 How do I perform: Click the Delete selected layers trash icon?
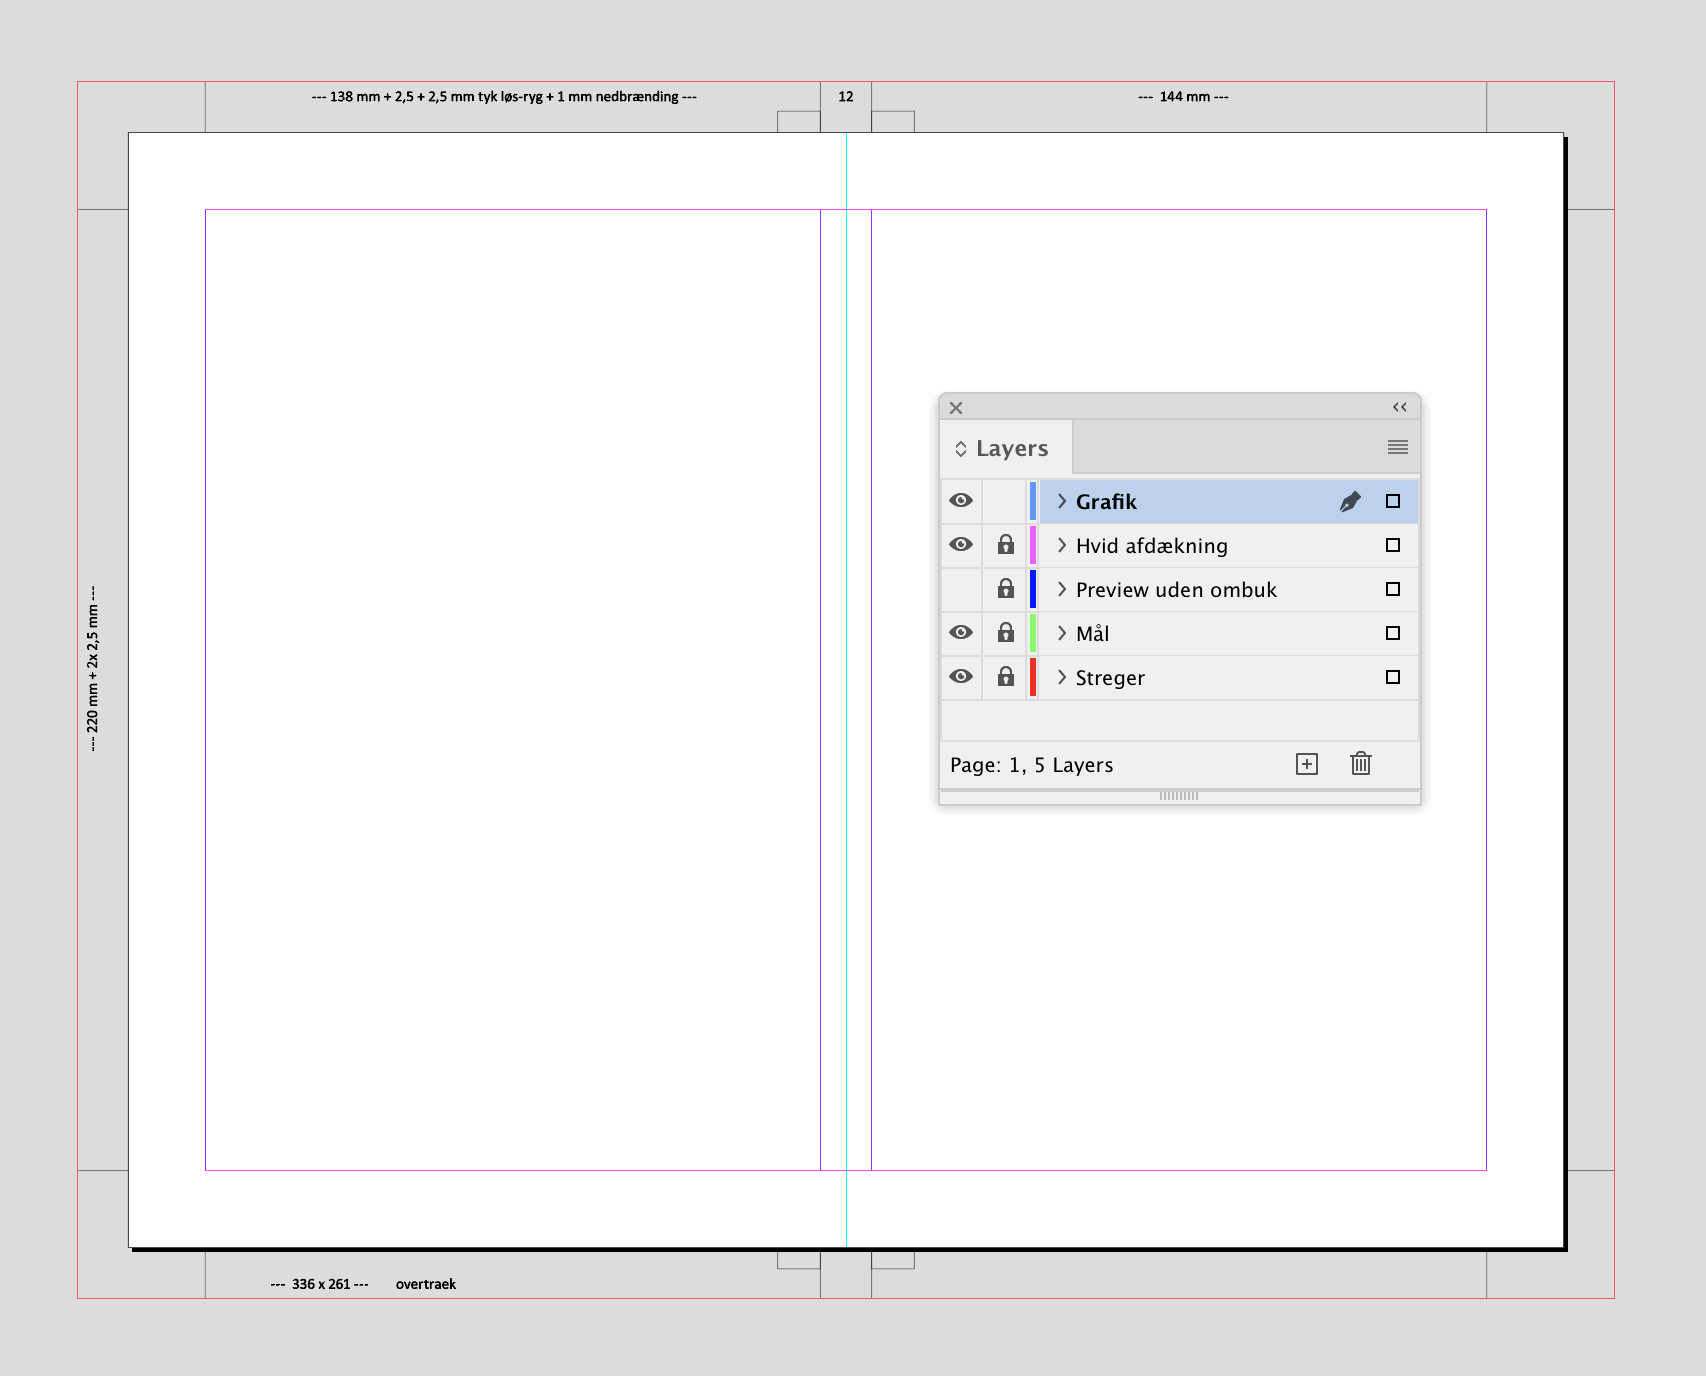click(1361, 764)
